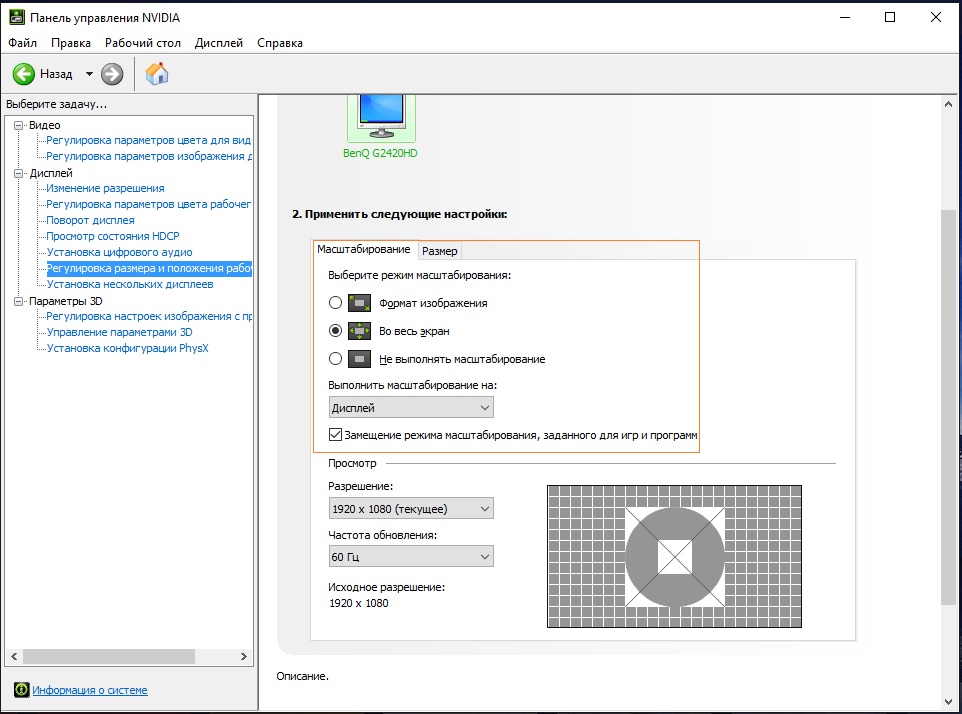
Task: Open 'Регулировка параметров изображения' video item
Action: coord(148,156)
